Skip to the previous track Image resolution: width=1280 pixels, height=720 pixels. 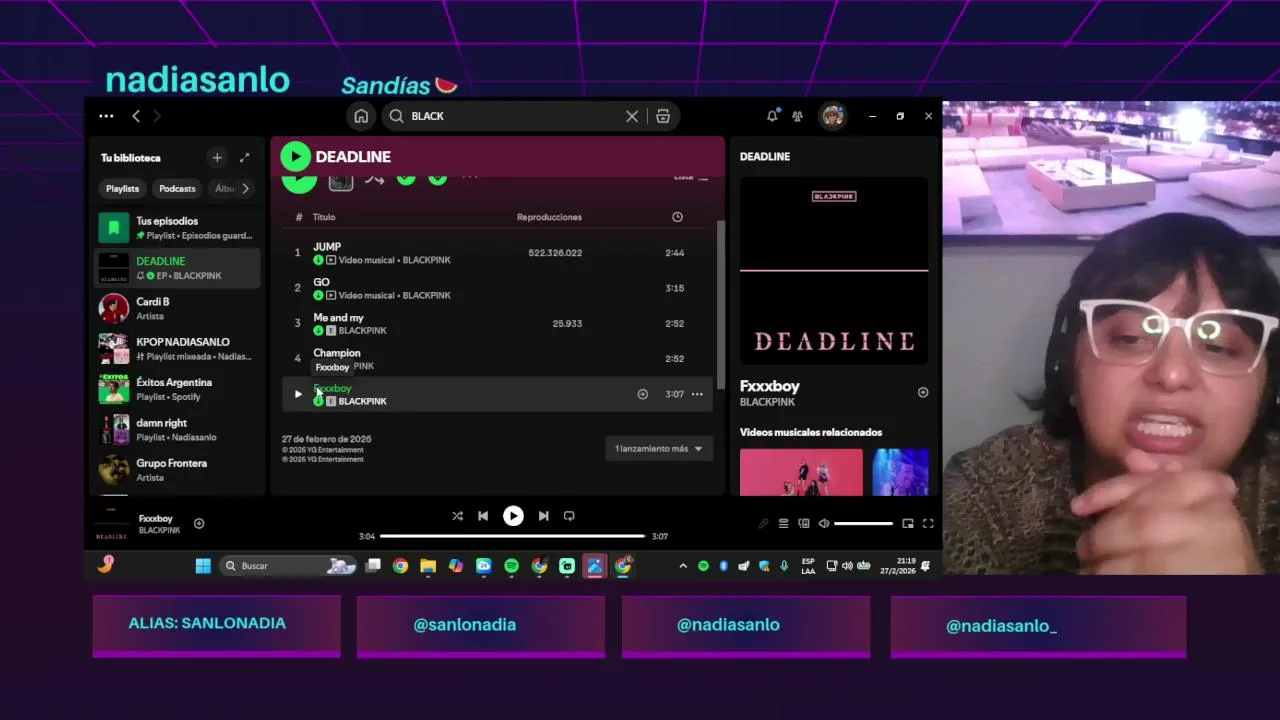click(x=483, y=516)
